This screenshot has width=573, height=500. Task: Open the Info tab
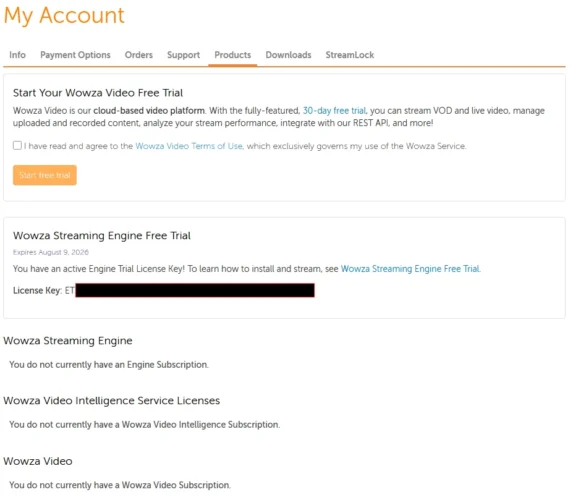(x=18, y=55)
